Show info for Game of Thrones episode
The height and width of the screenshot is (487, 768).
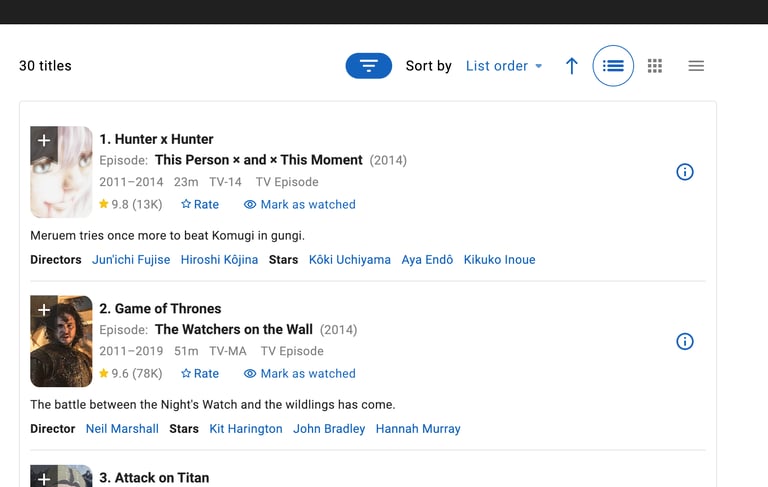(685, 341)
